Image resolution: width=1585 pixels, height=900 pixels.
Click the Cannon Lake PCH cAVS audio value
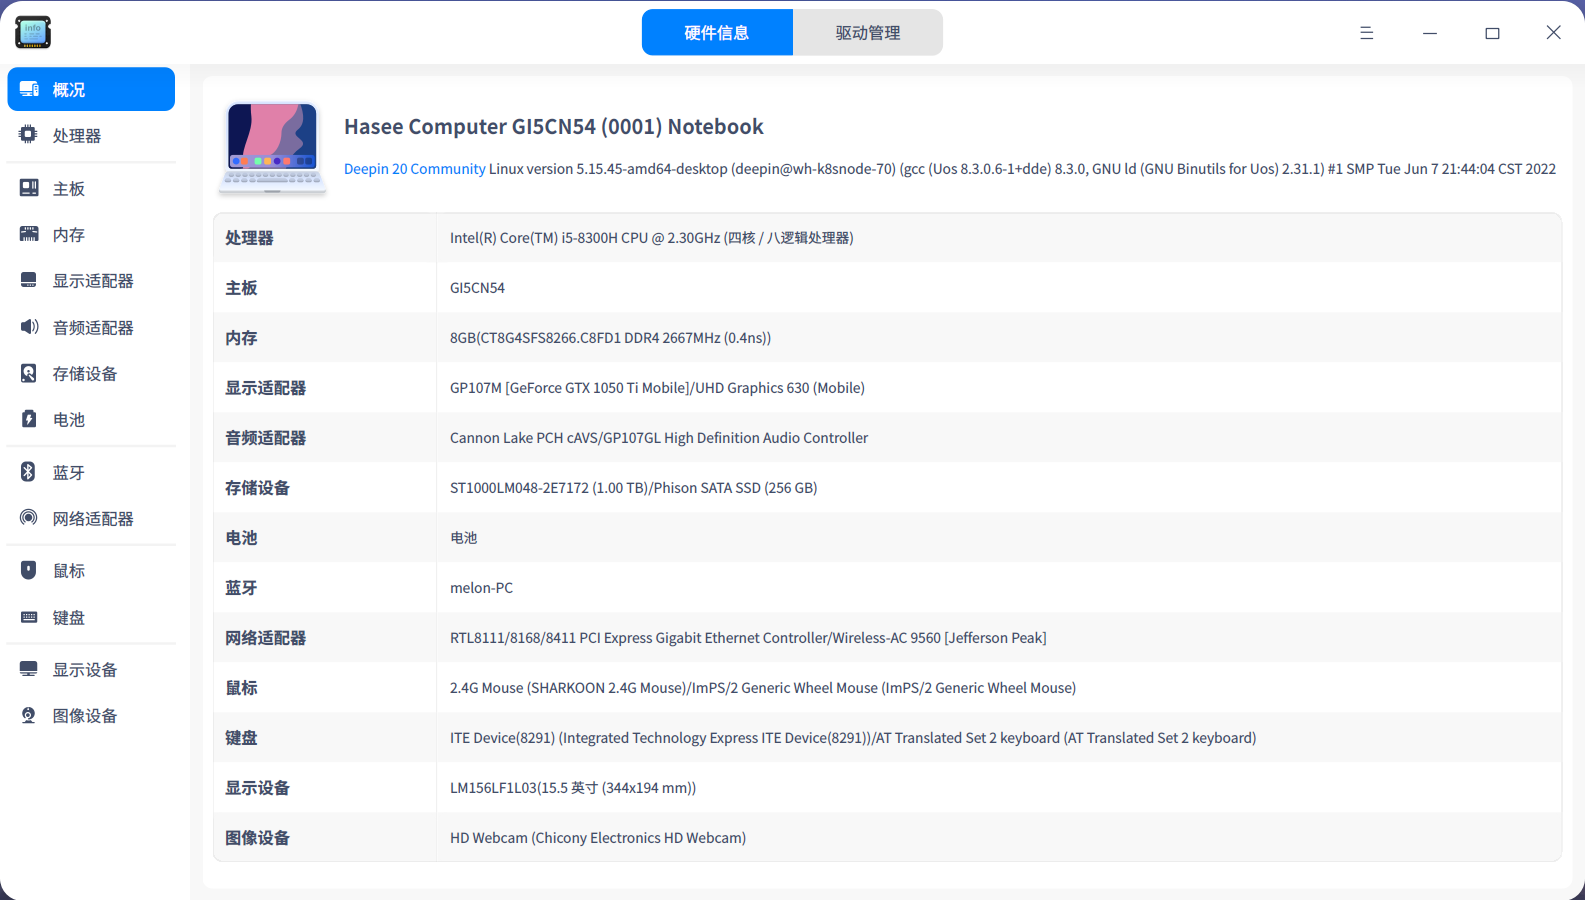tap(659, 438)
